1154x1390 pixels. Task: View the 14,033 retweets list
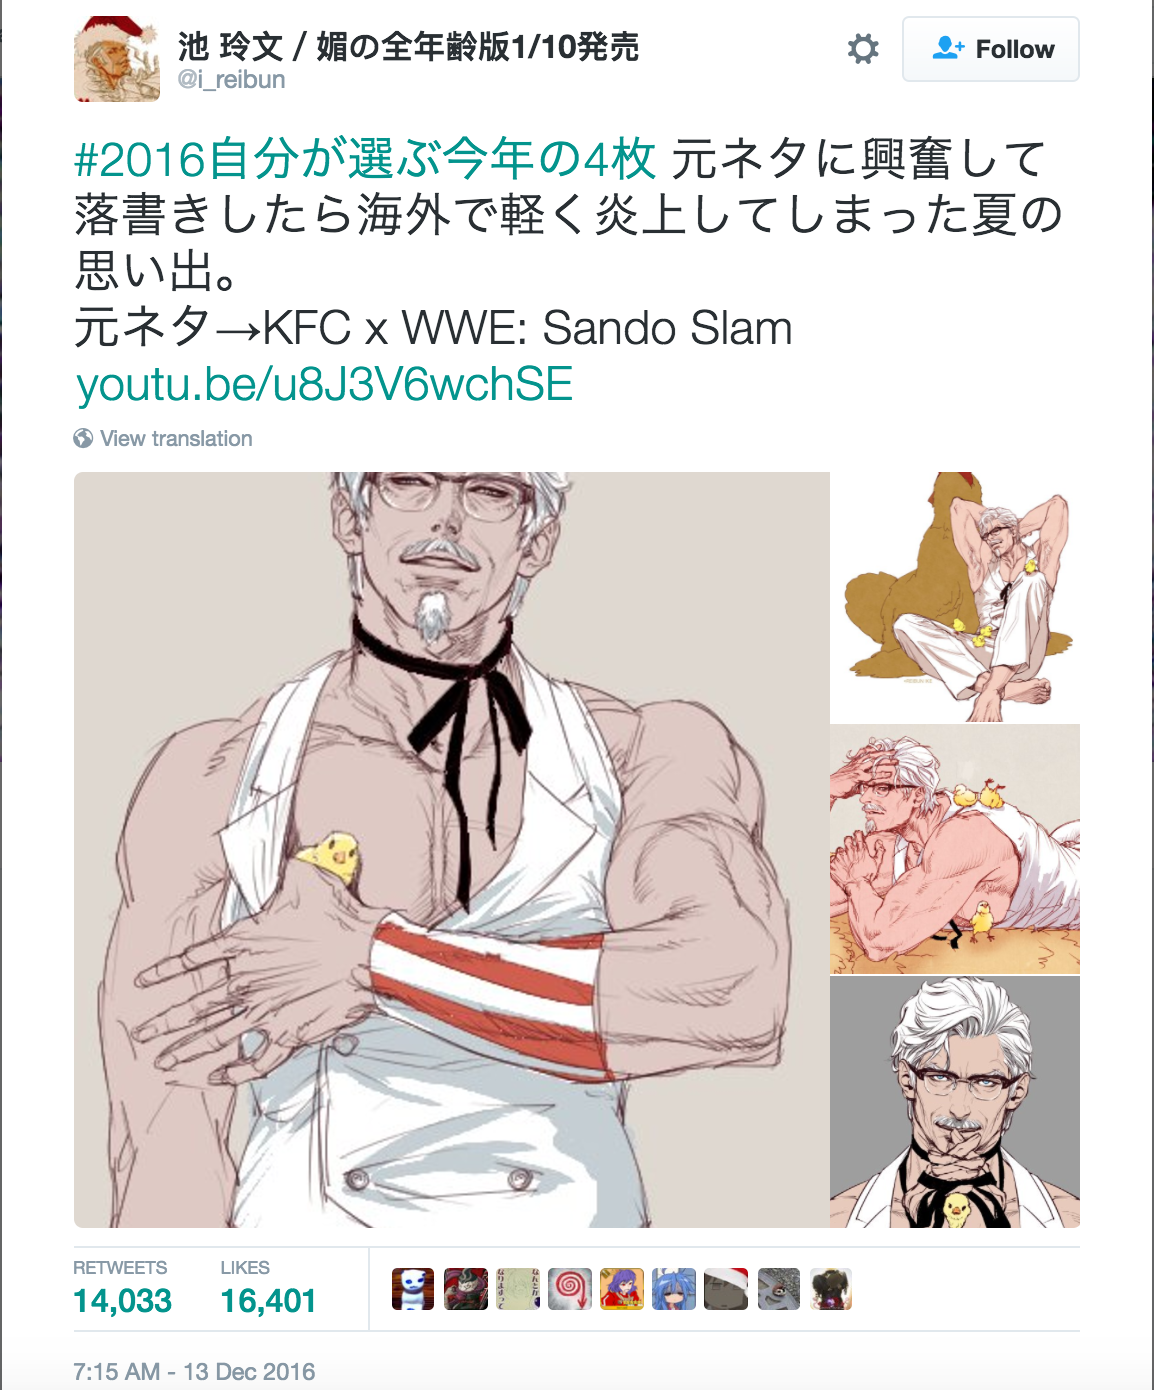pos(122,1289)
